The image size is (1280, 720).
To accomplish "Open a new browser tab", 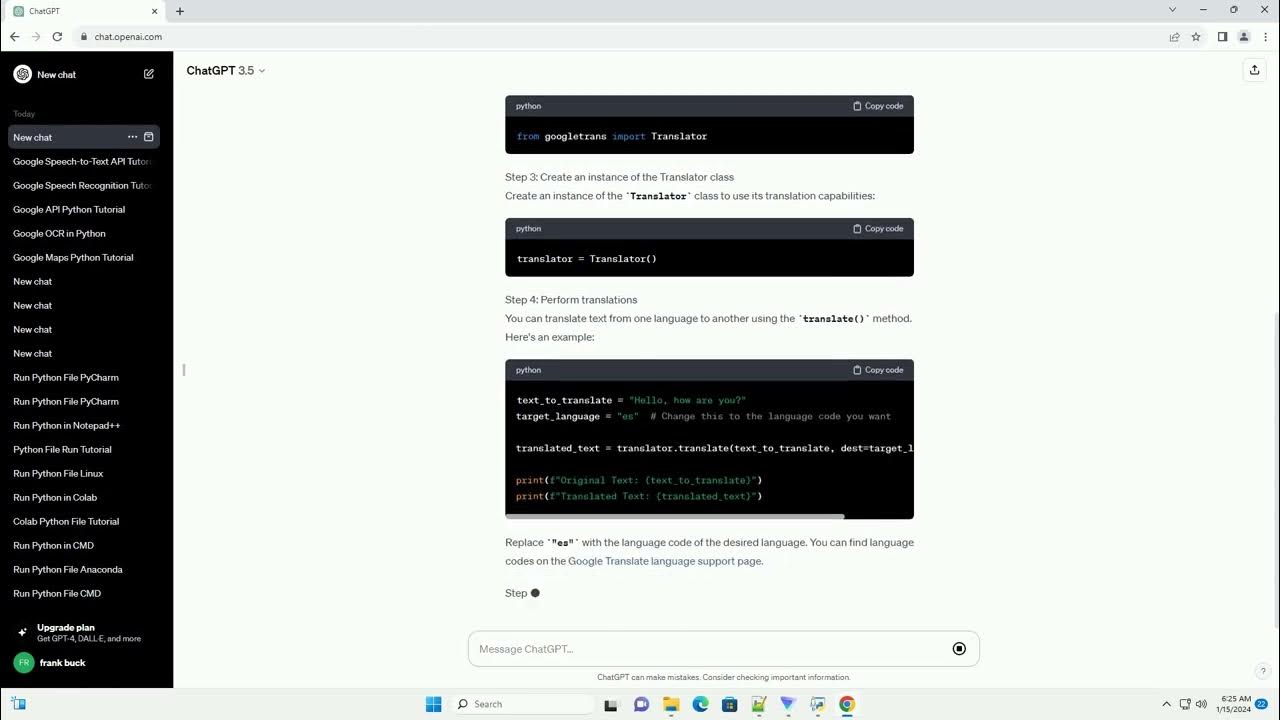I will tap(180, 11).
